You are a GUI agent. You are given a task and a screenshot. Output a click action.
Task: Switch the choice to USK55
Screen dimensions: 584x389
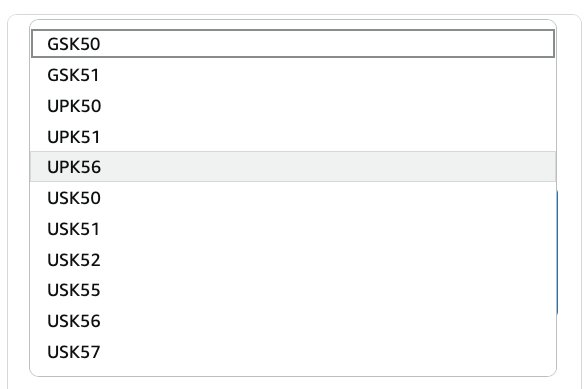293,290
